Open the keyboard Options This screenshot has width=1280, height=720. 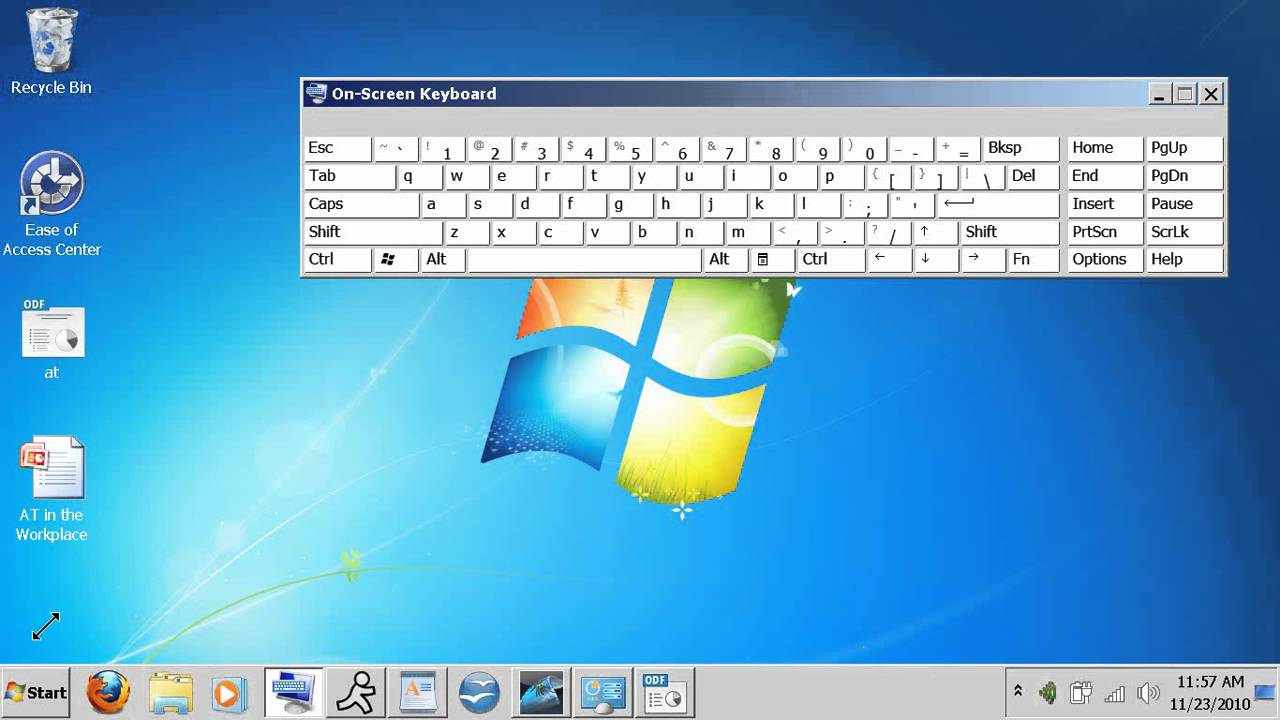coord(1106,260)
